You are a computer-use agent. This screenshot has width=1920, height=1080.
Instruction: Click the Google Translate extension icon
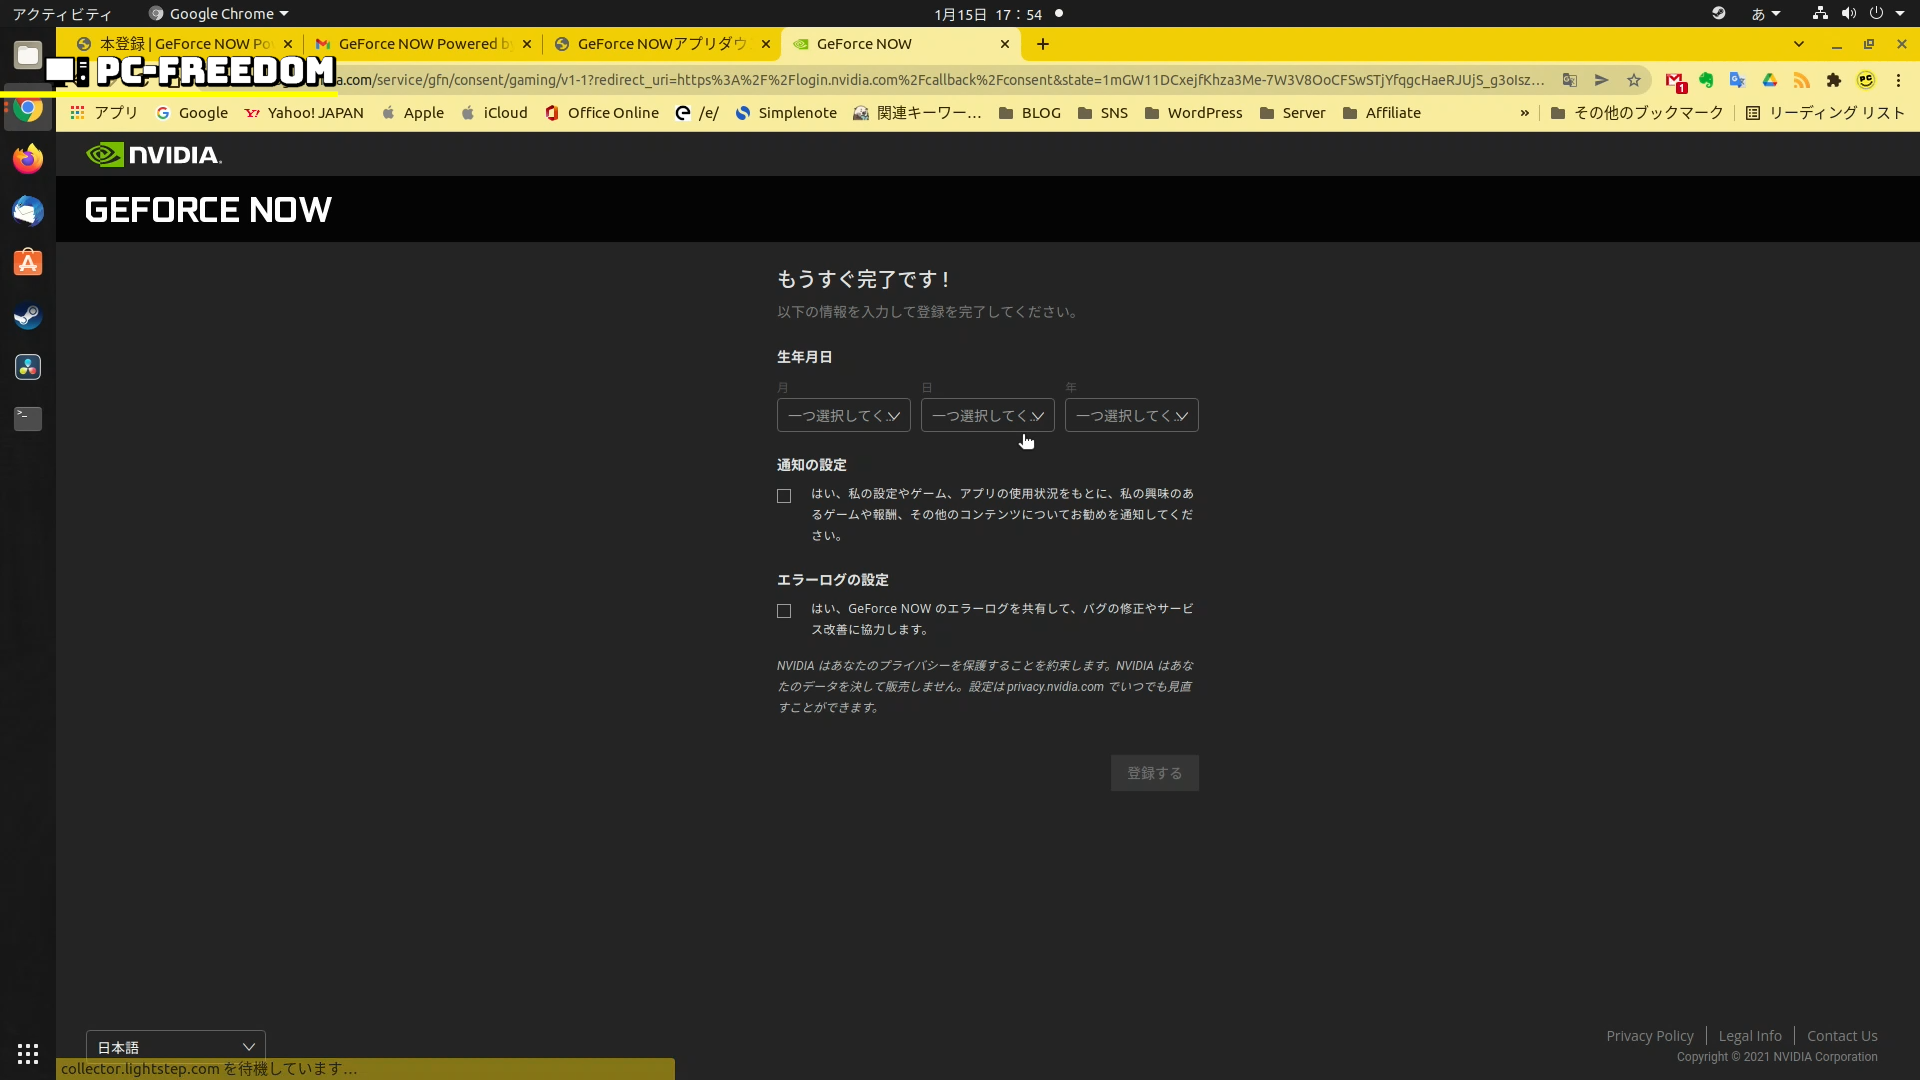1738,80
